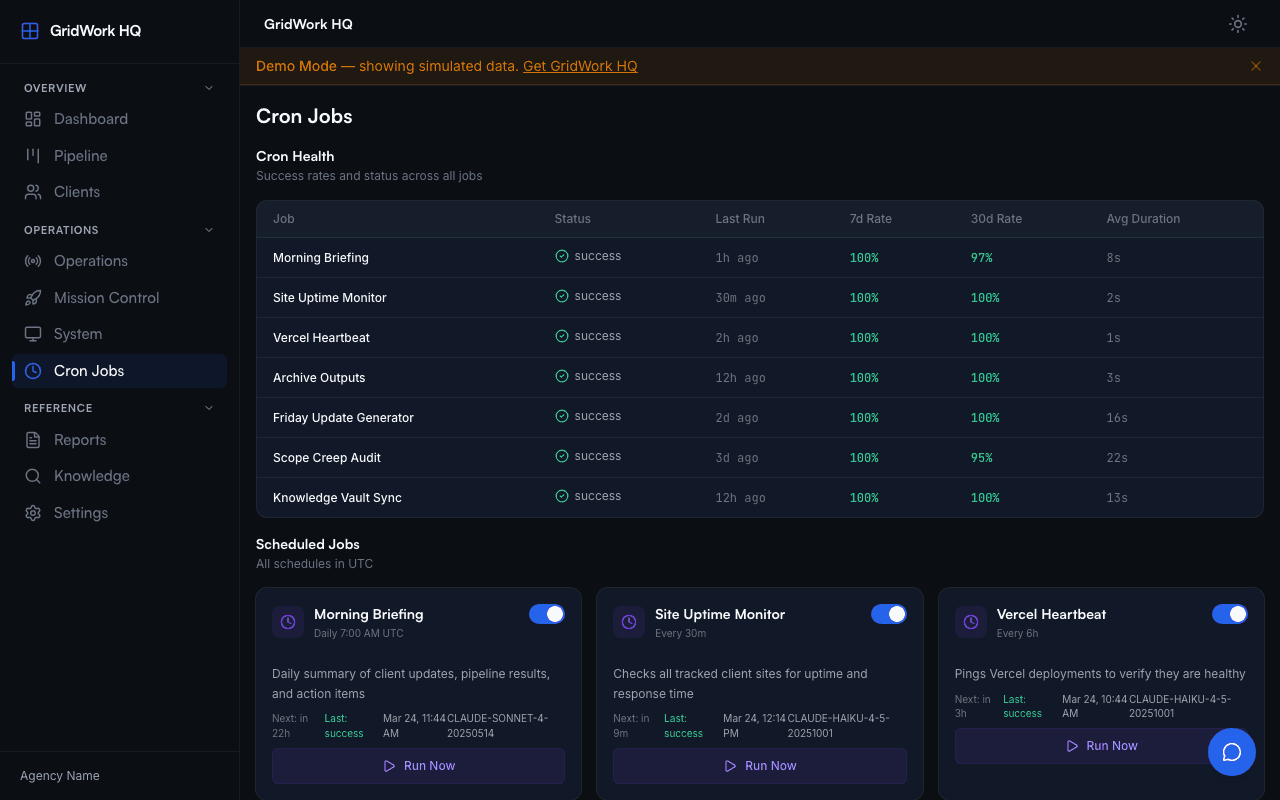Disable the Vercel Heartbeat toggle
1280x800 pixels.
(x=1230, y=614)
